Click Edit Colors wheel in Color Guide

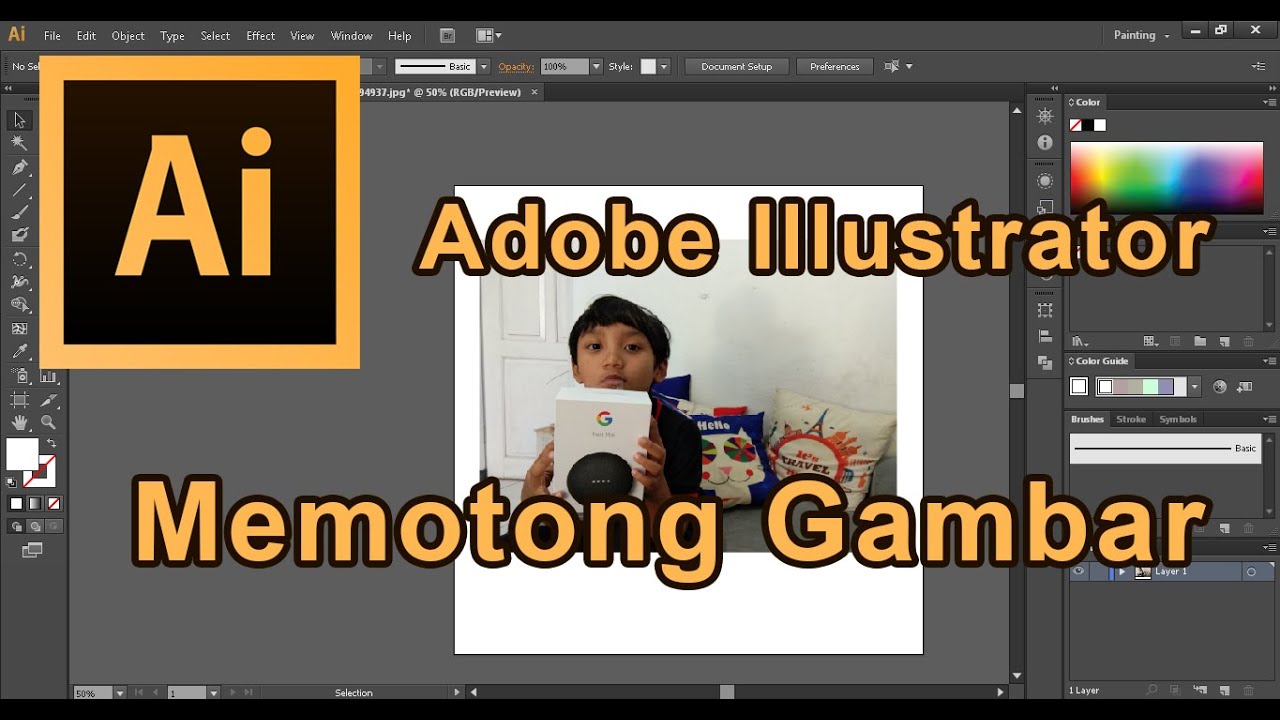(1219, 387)
